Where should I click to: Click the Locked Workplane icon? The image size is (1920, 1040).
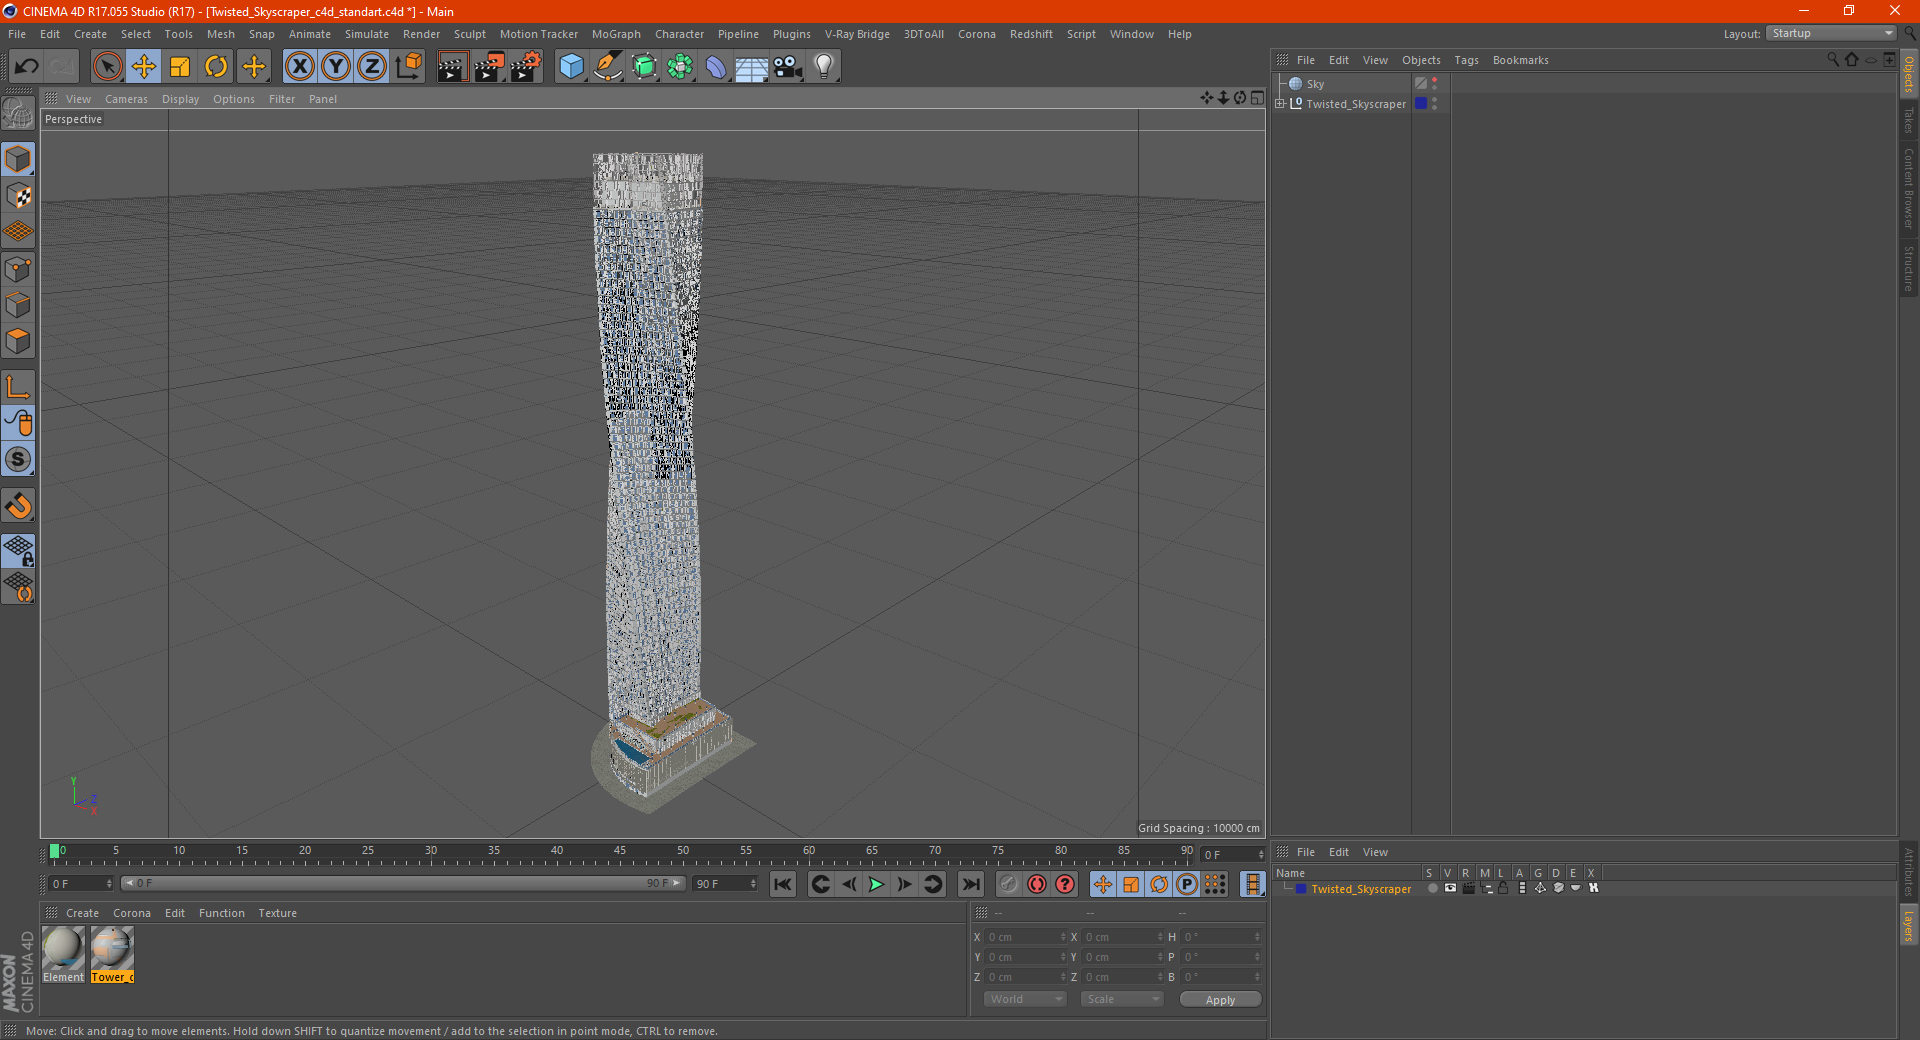click(18, 550)
